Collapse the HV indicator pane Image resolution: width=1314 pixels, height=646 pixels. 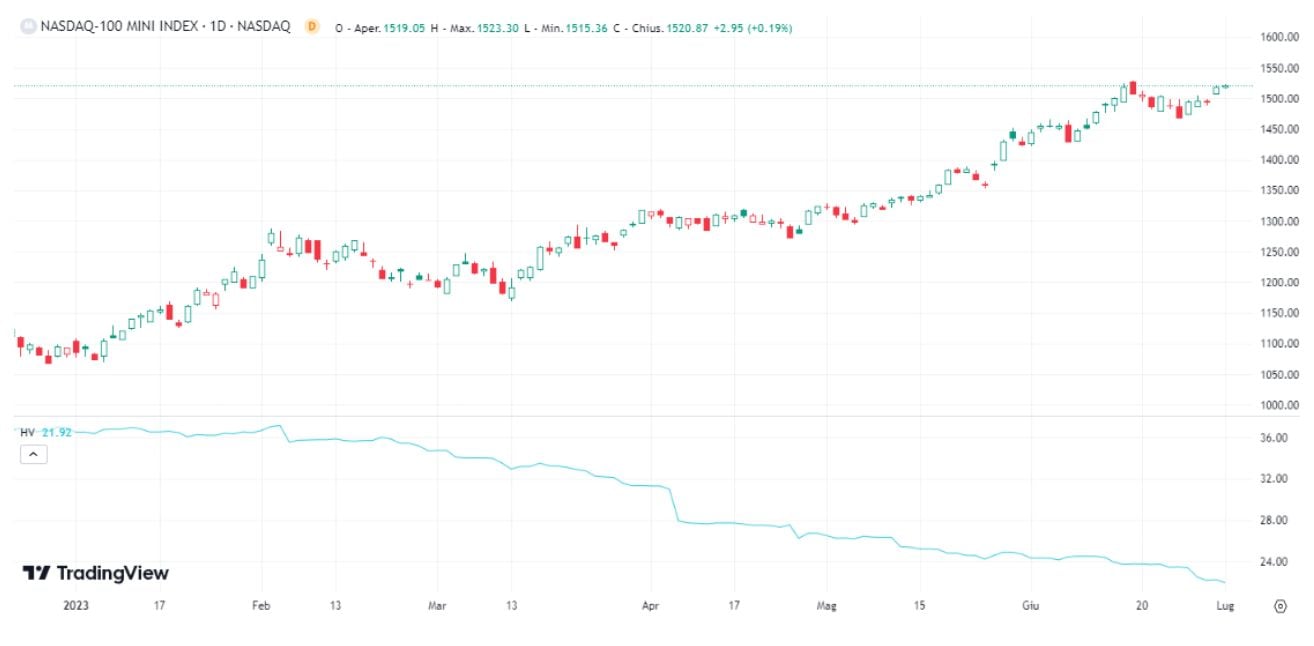(x=33, y=454)
